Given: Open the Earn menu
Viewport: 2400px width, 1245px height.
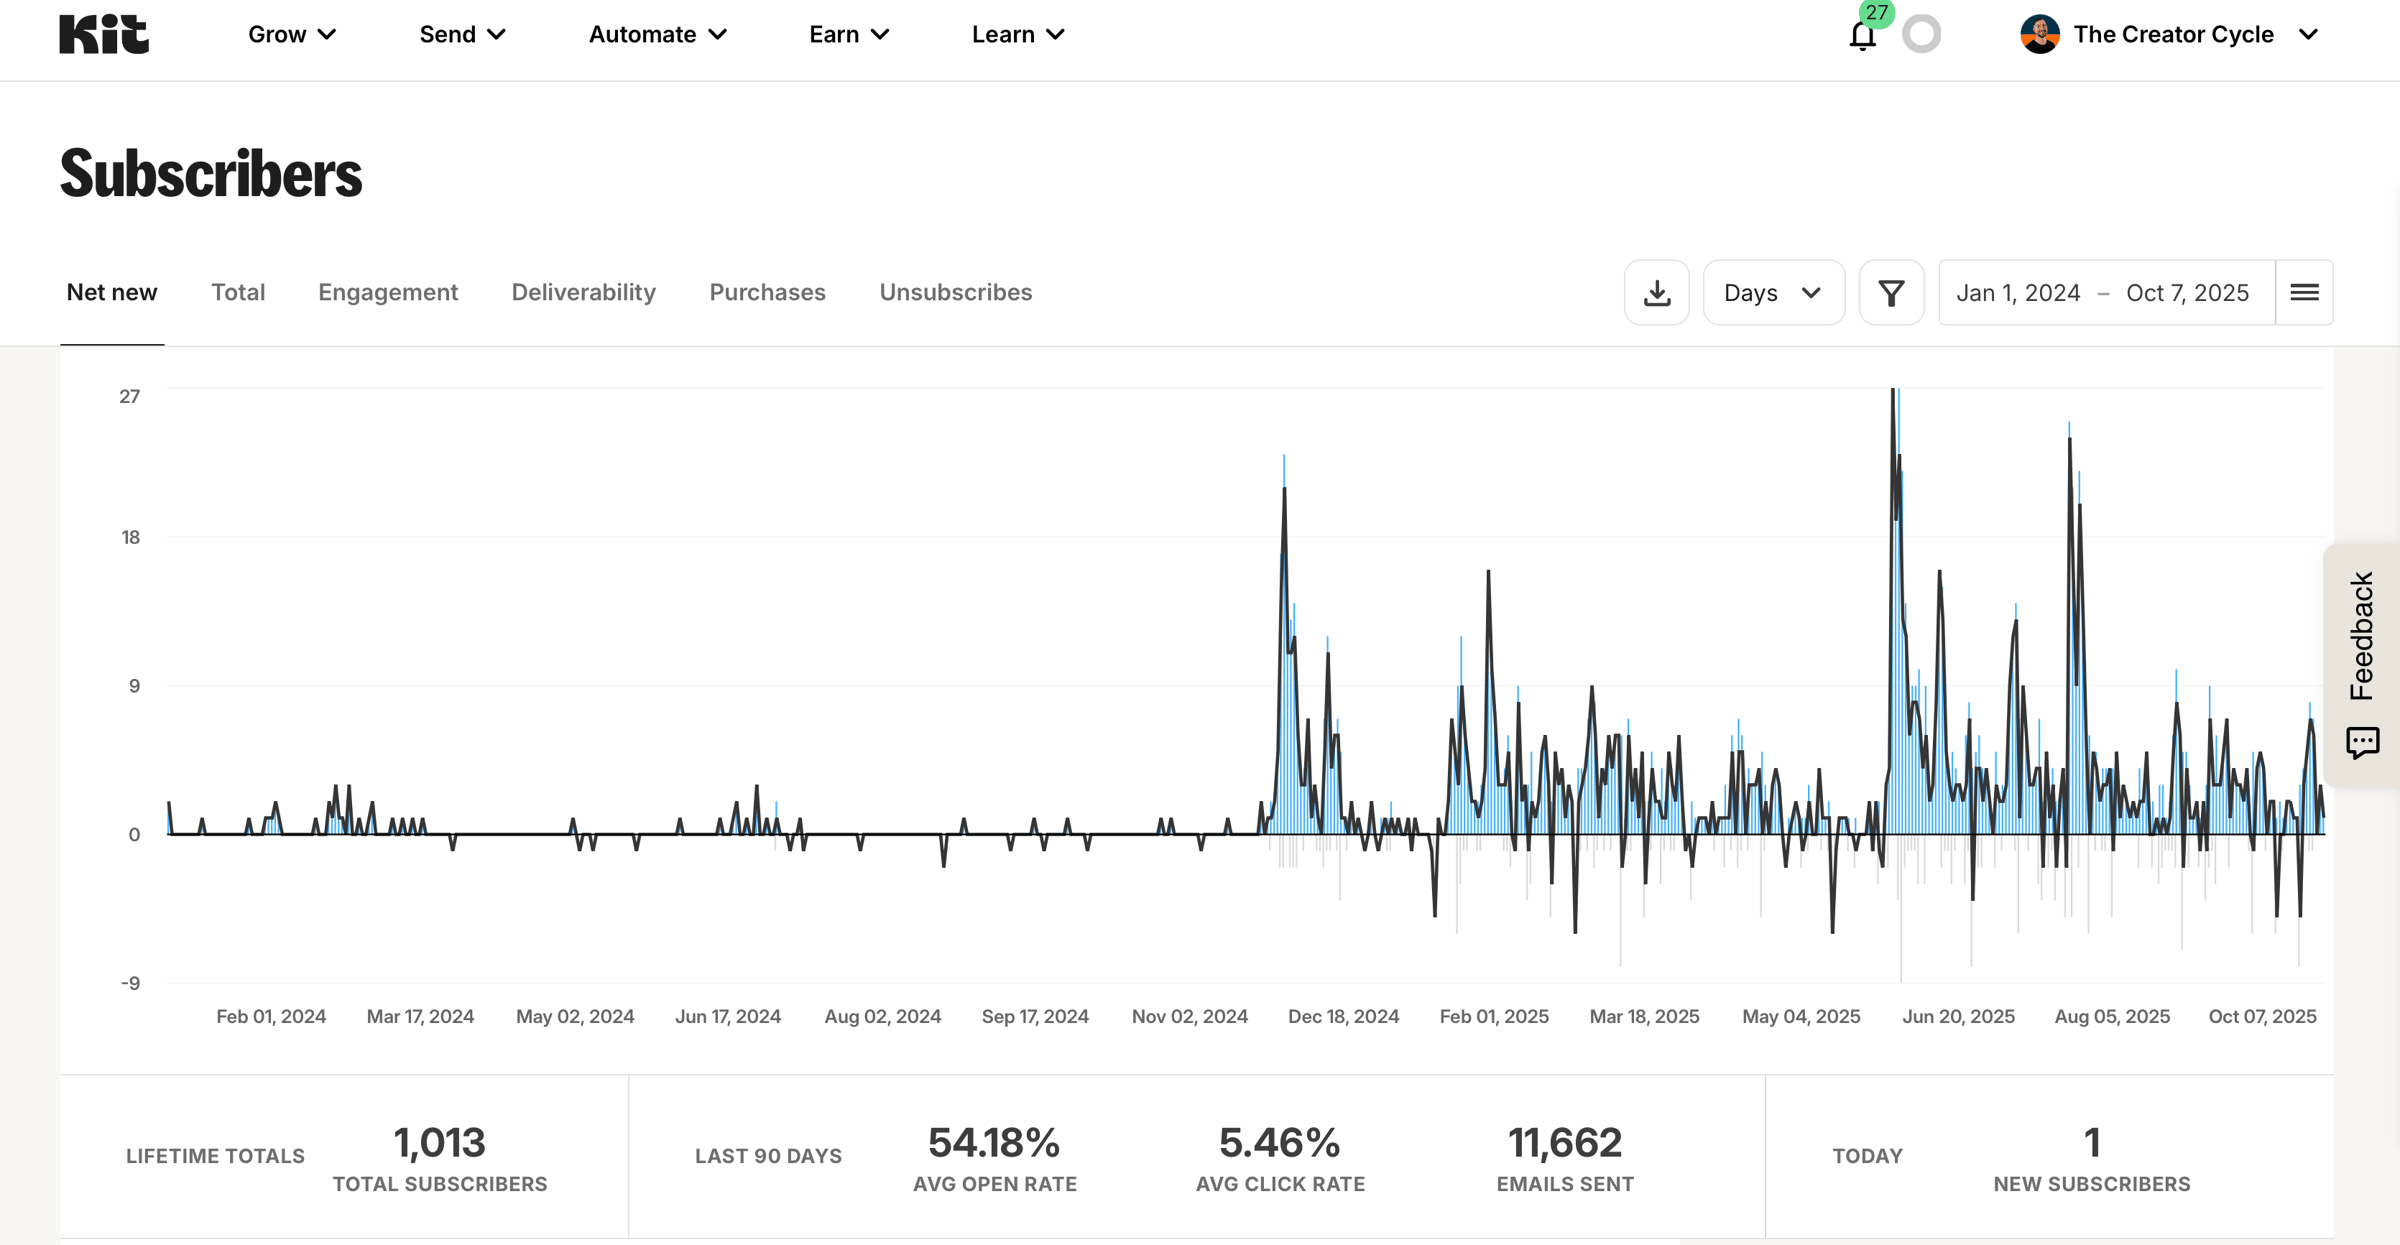Looking at the screenshot, I should 848,34.
